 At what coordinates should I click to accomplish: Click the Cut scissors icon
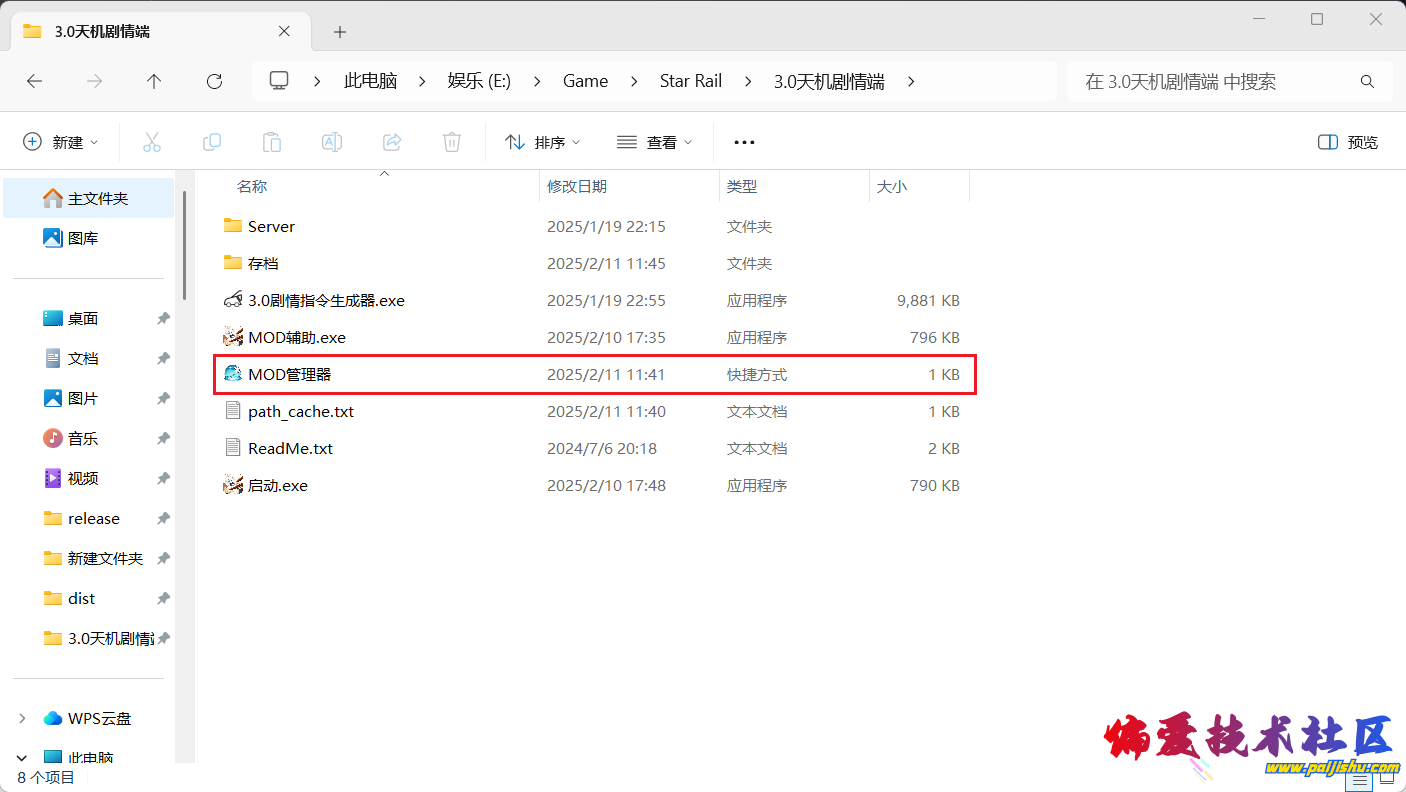click(x=152, y=142)
